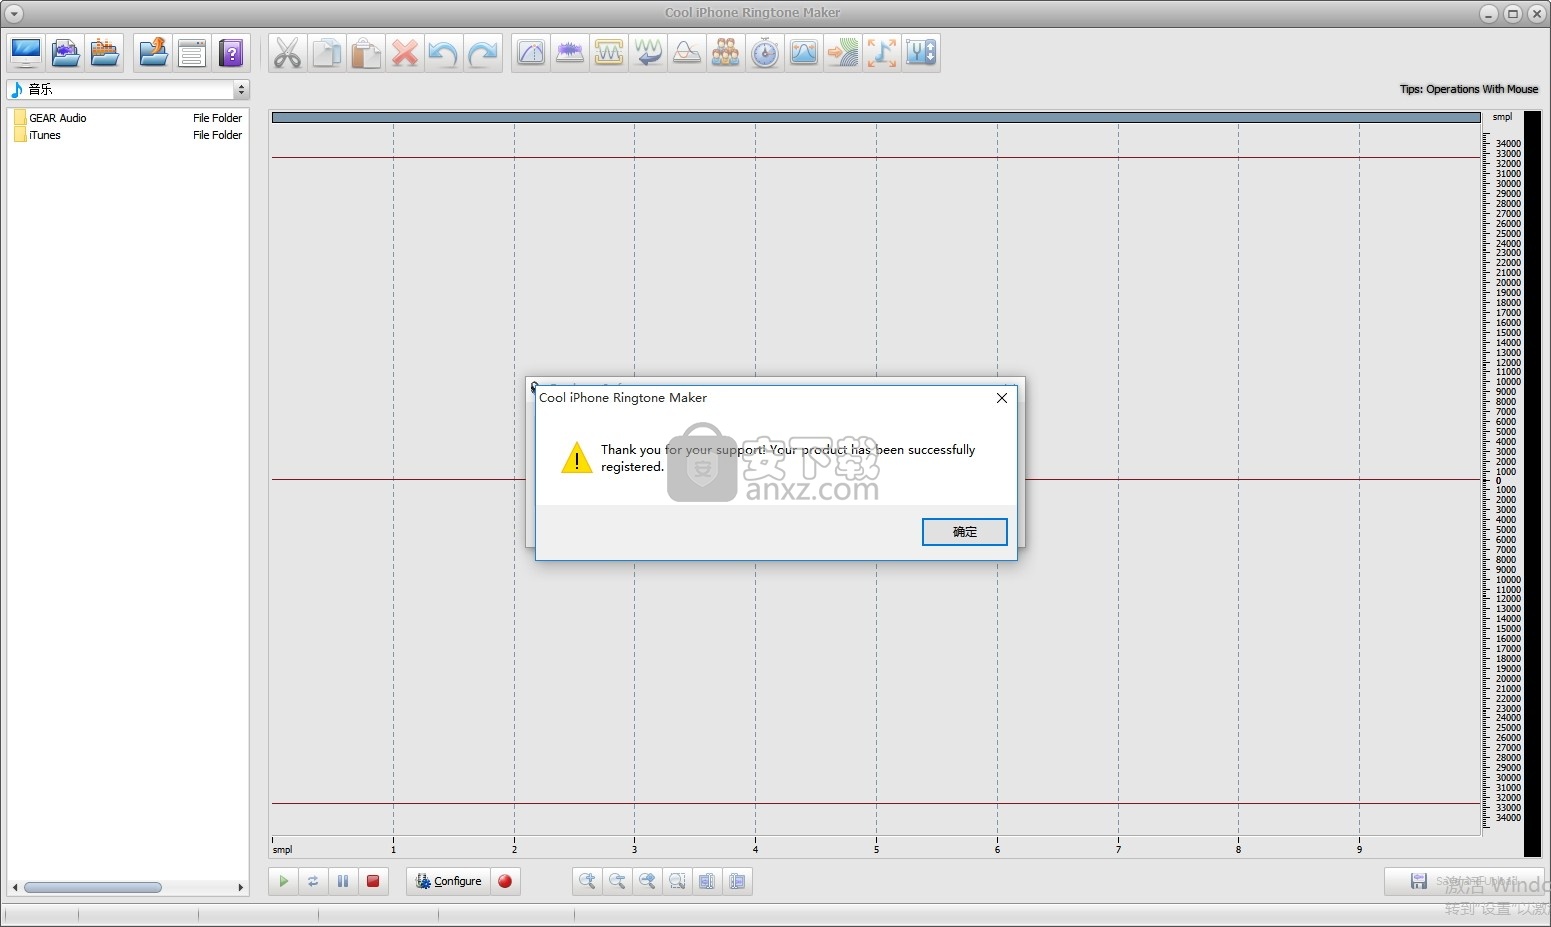Click the orange arrow green stripes icon
The height and width of the screenshot is (927, 1551).
[x=843, y=53]
